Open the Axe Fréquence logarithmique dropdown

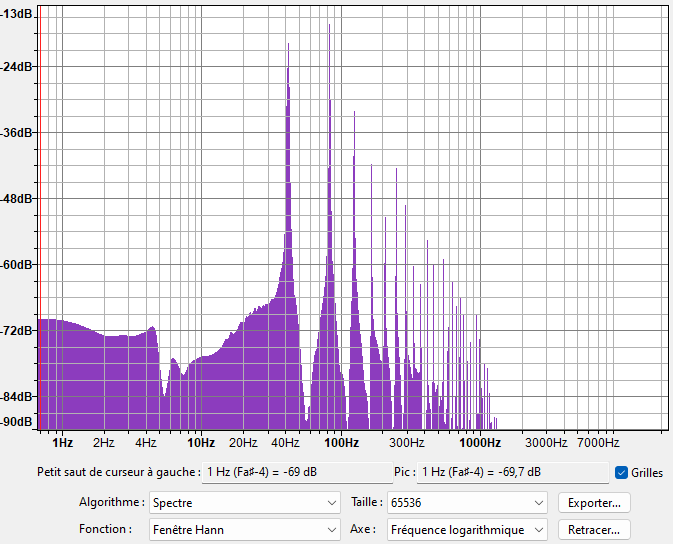pyautogui.click(x=467, y=530)
